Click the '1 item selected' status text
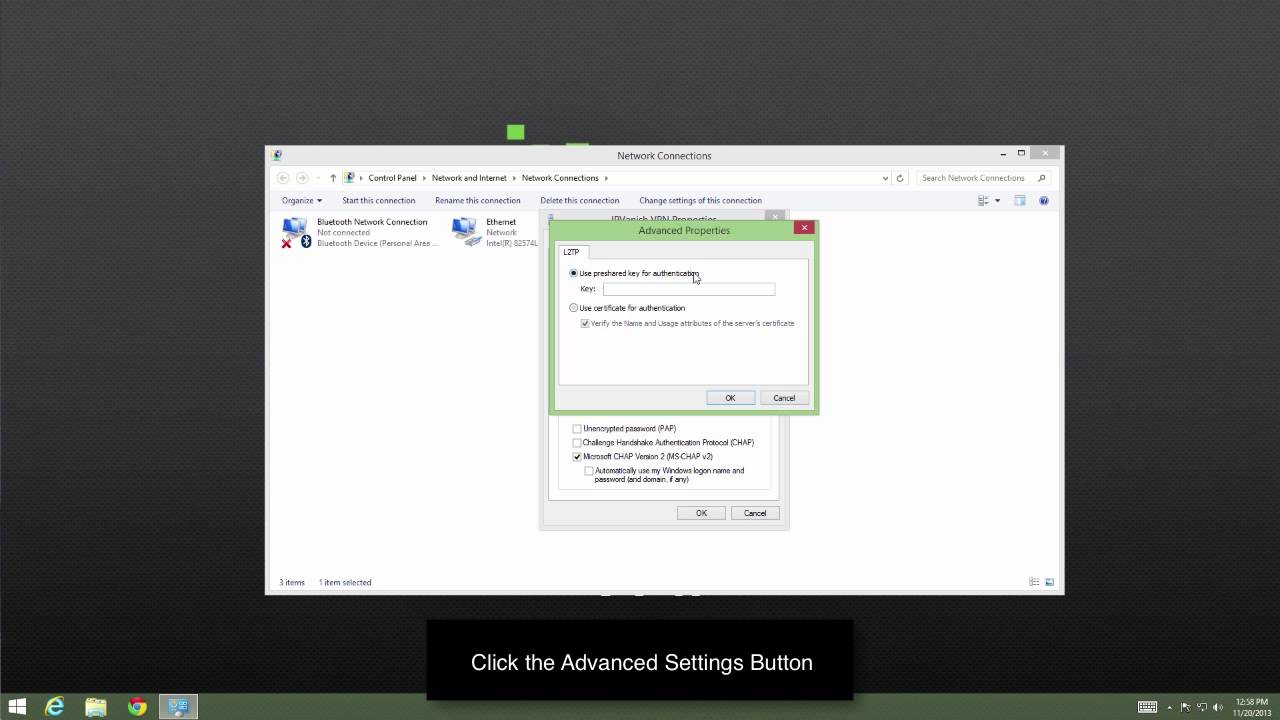This screenshot has height=720, width=1280. (345, 582)
